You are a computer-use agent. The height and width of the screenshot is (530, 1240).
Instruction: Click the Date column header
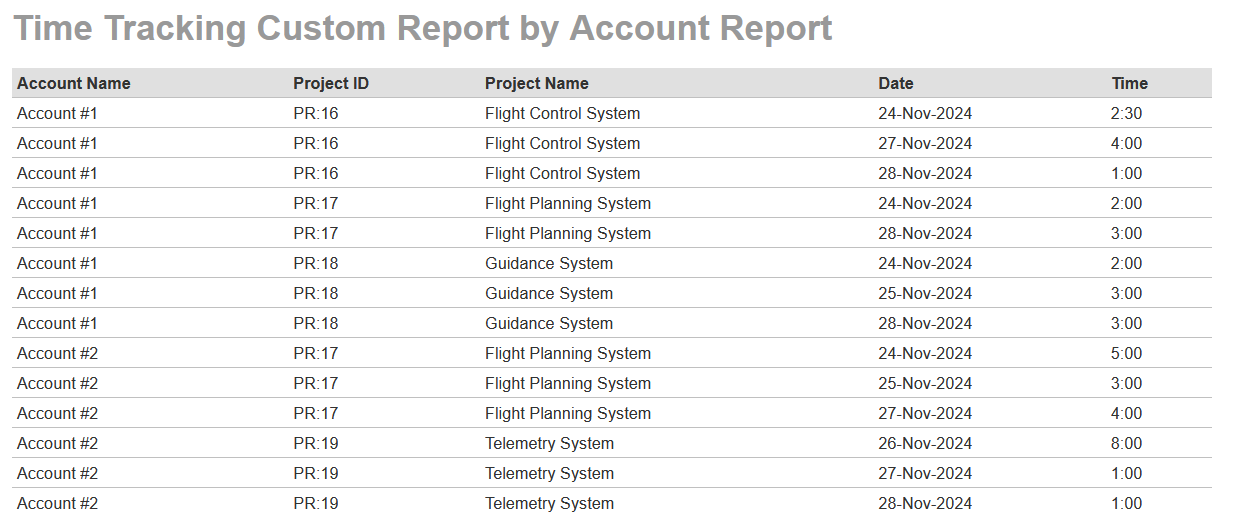click(x=896, y=84)
